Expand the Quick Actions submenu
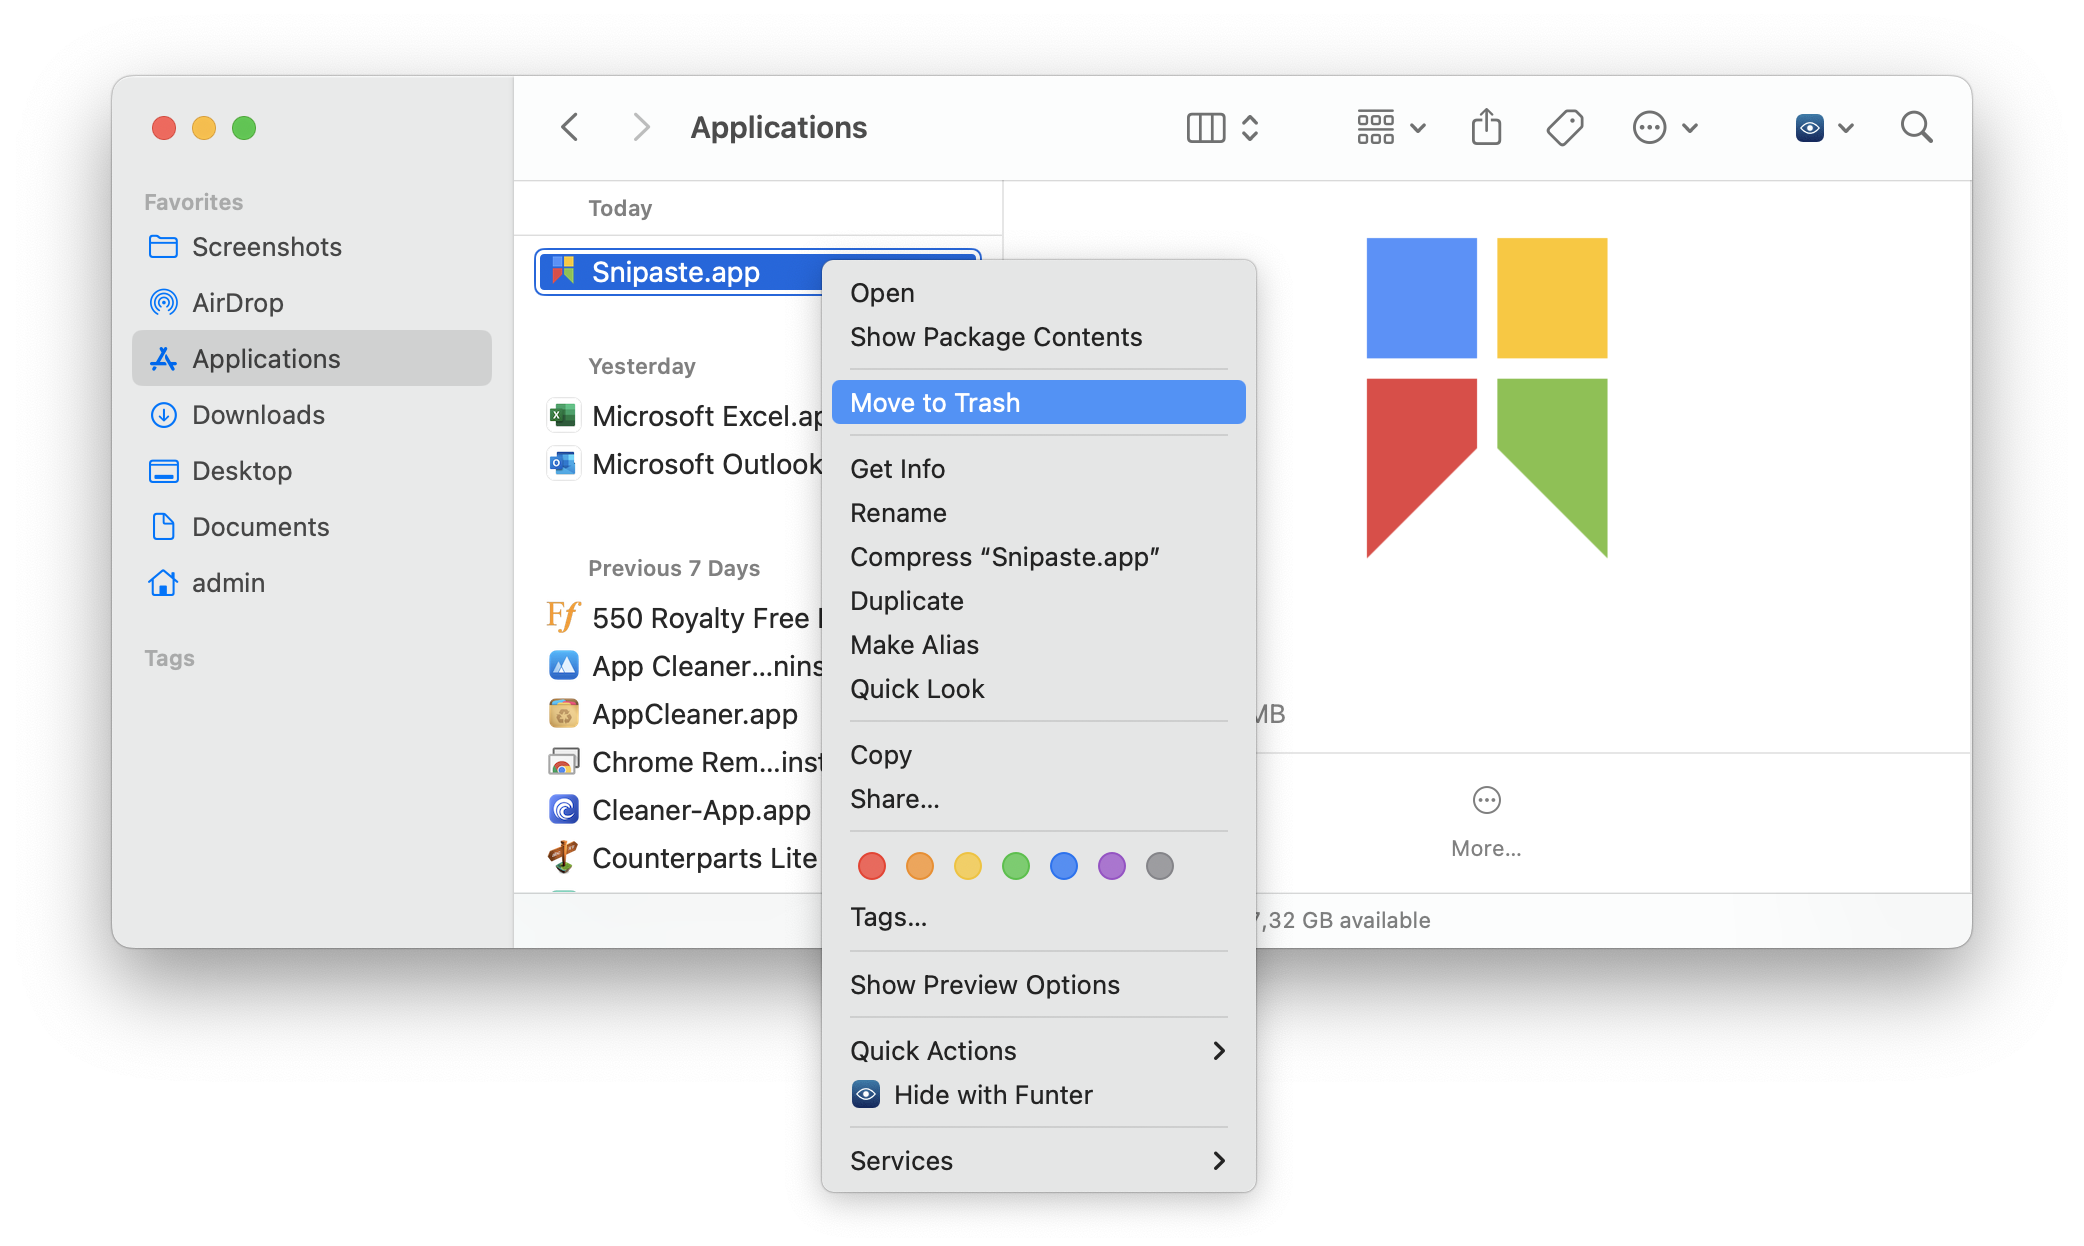Screen dimensions: 2084x1246 tap(1038, 1051)
